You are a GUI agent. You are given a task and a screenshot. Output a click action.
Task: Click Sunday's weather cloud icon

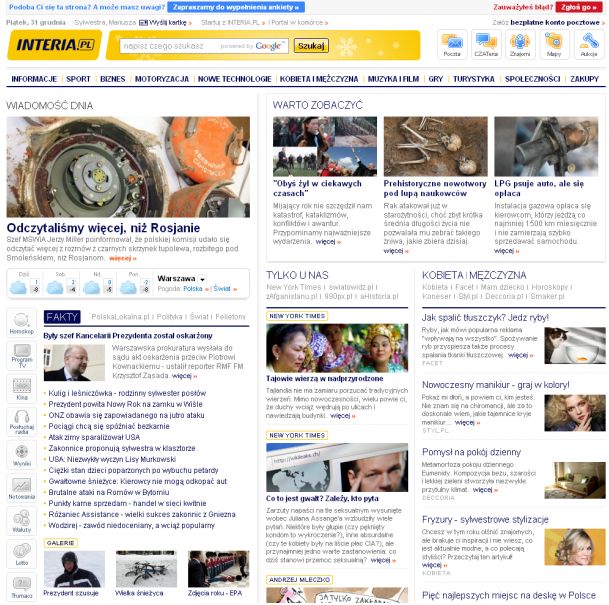coord(91,287)
